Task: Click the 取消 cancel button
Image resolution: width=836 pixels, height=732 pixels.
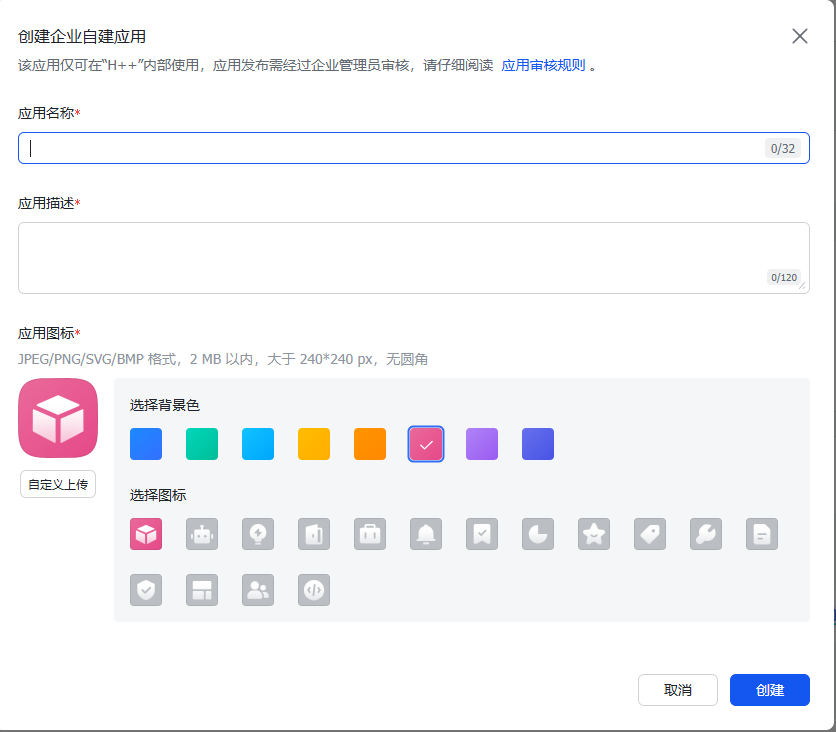Action: [x=677, y=690]
